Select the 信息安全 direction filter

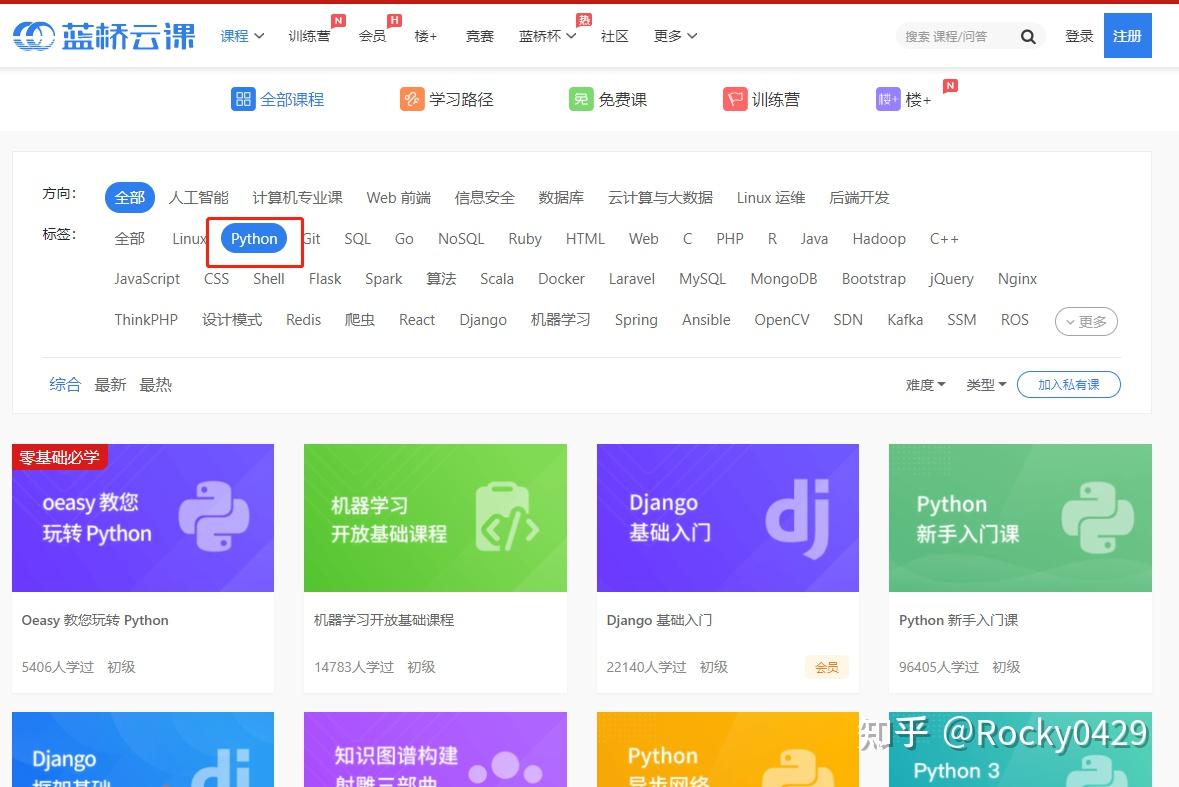tap(484, 198)
